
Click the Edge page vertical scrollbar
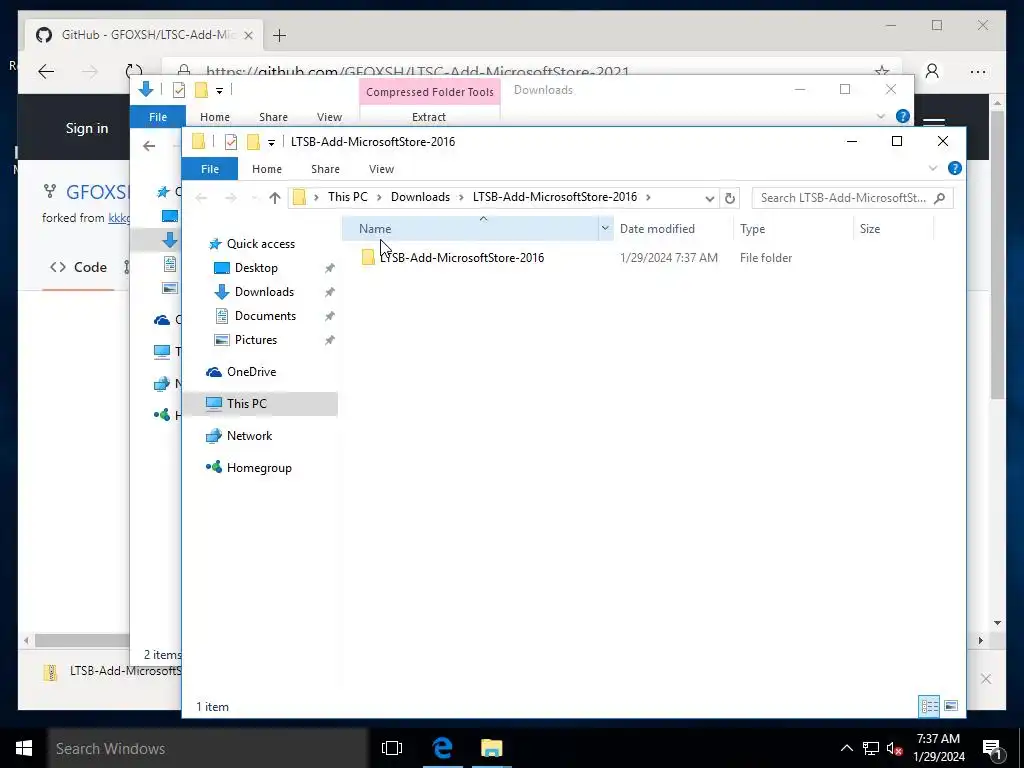(x=997, y=255)
